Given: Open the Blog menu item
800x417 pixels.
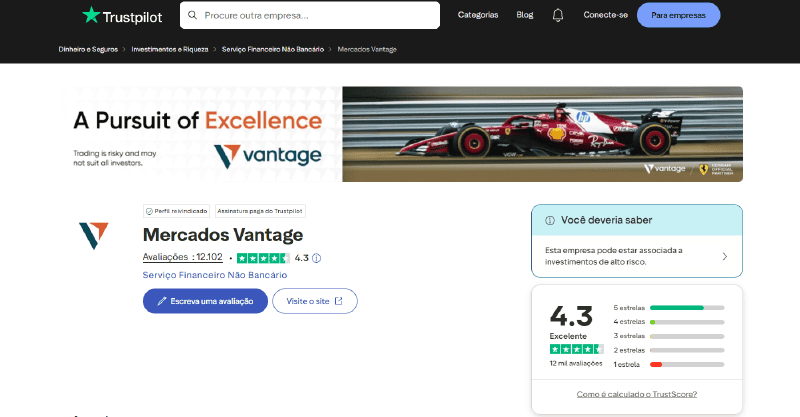Looking at the screenshot, I should click(x=524, y=15).
